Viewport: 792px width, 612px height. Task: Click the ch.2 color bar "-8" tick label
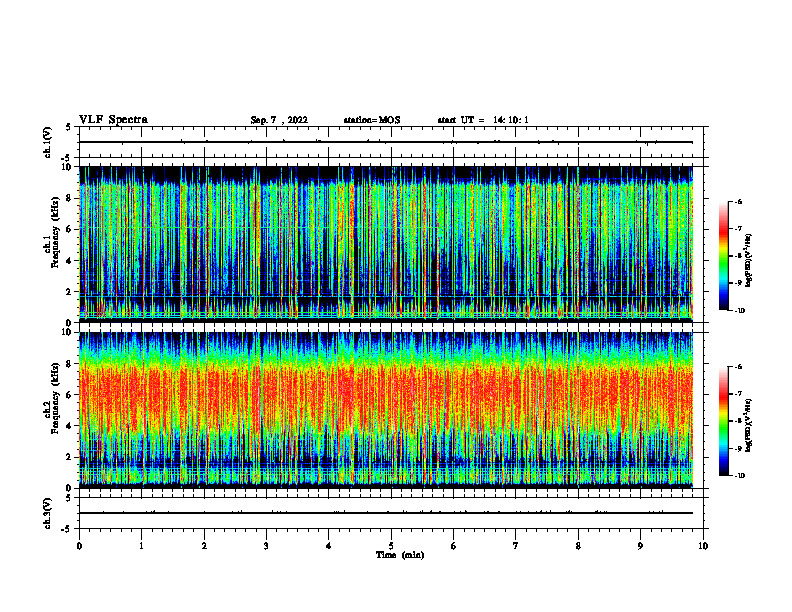coord(738,421)
